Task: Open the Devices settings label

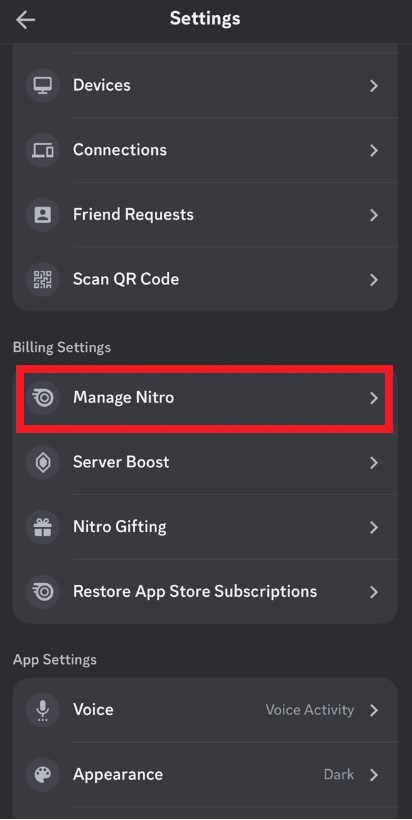Action: 101,85
